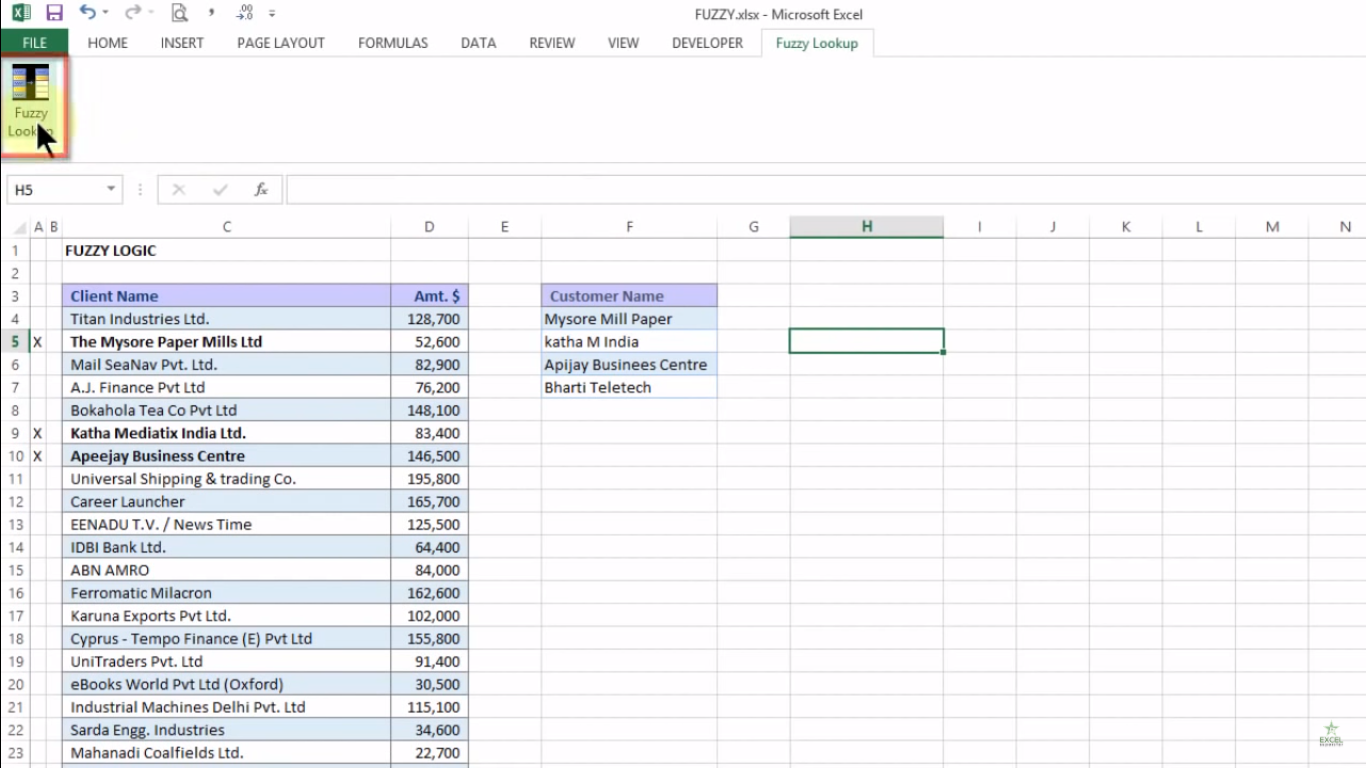Select cell EENADU T.V. / News Time
This screenshot has height=768, width=1366.
[x=227, y=525]
